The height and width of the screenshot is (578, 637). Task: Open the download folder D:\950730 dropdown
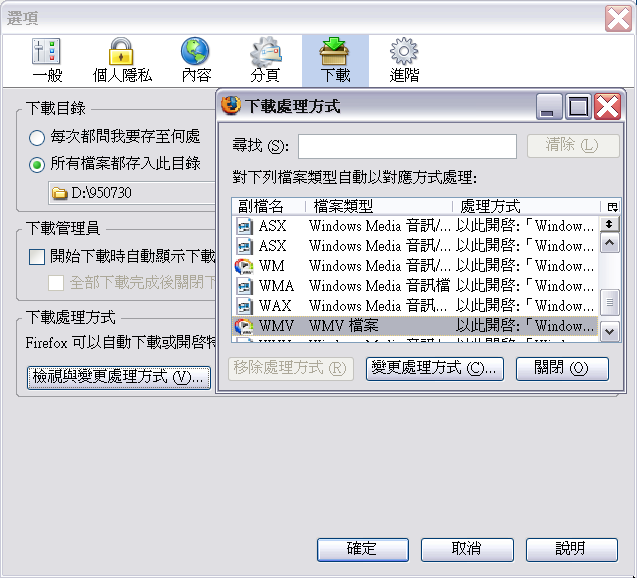[130, 192]
